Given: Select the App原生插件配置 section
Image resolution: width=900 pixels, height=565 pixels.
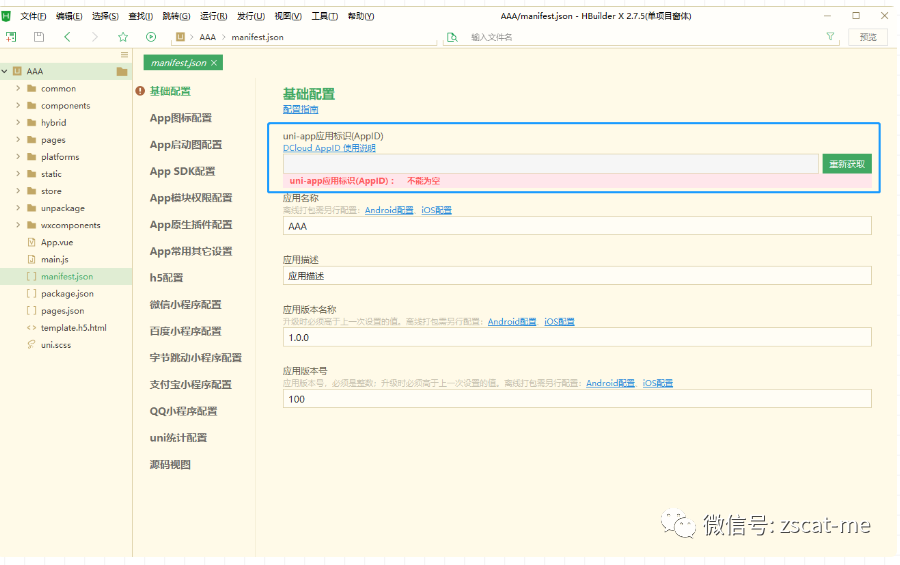Looking at the screenshot, I should (x=191, y=225).
